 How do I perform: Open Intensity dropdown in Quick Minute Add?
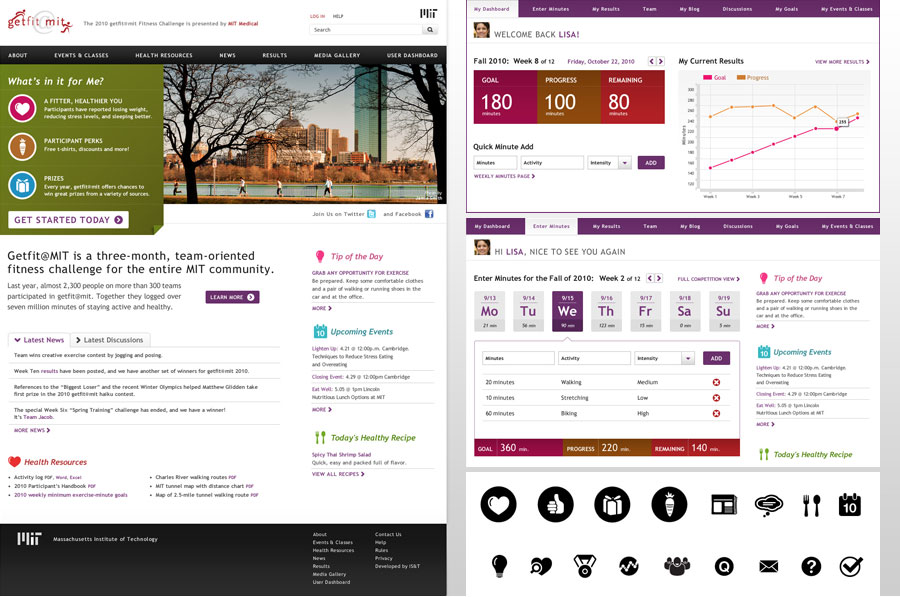624,163
